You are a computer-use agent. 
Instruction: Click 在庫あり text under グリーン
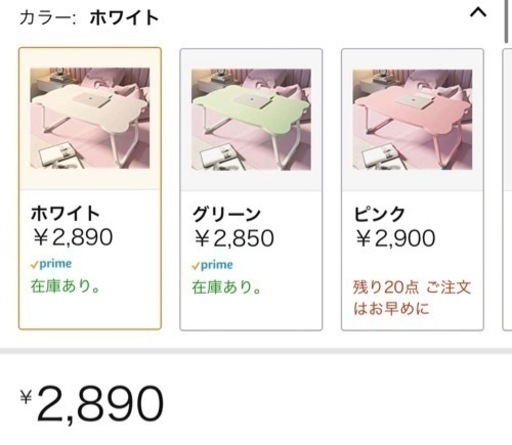[227, 287]
